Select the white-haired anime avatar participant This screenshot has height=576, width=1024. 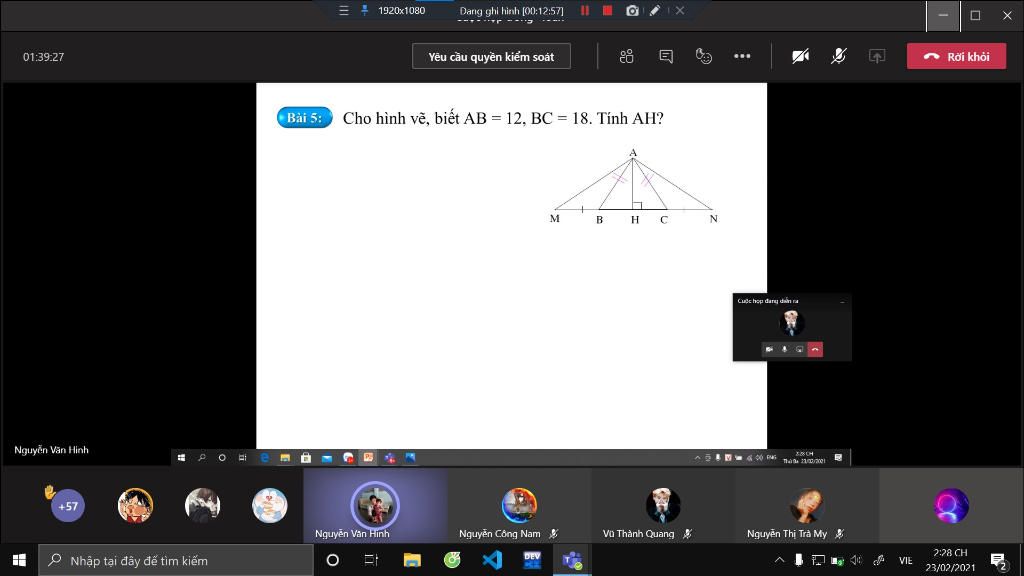pyautogui.click(x=202, y=505)
